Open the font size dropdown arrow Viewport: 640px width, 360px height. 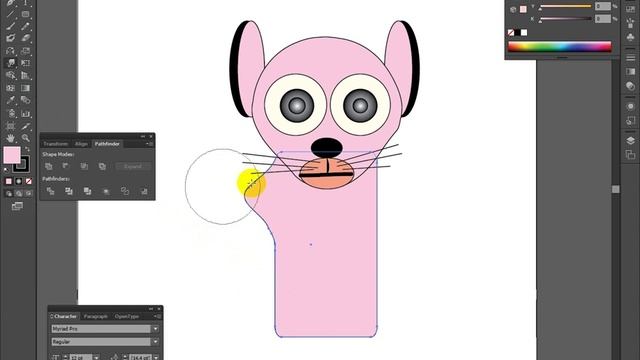96,358
